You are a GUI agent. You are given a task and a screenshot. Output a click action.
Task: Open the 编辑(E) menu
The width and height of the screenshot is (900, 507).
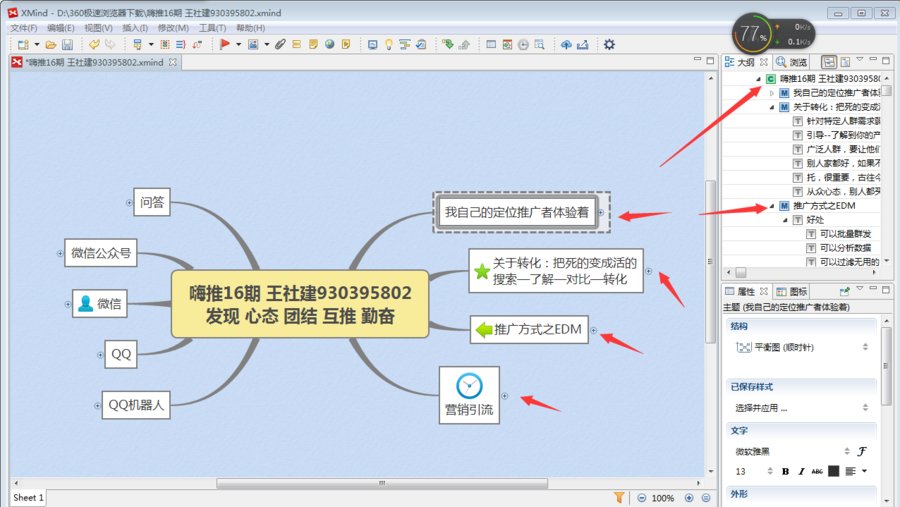click(x=61, y=28)
